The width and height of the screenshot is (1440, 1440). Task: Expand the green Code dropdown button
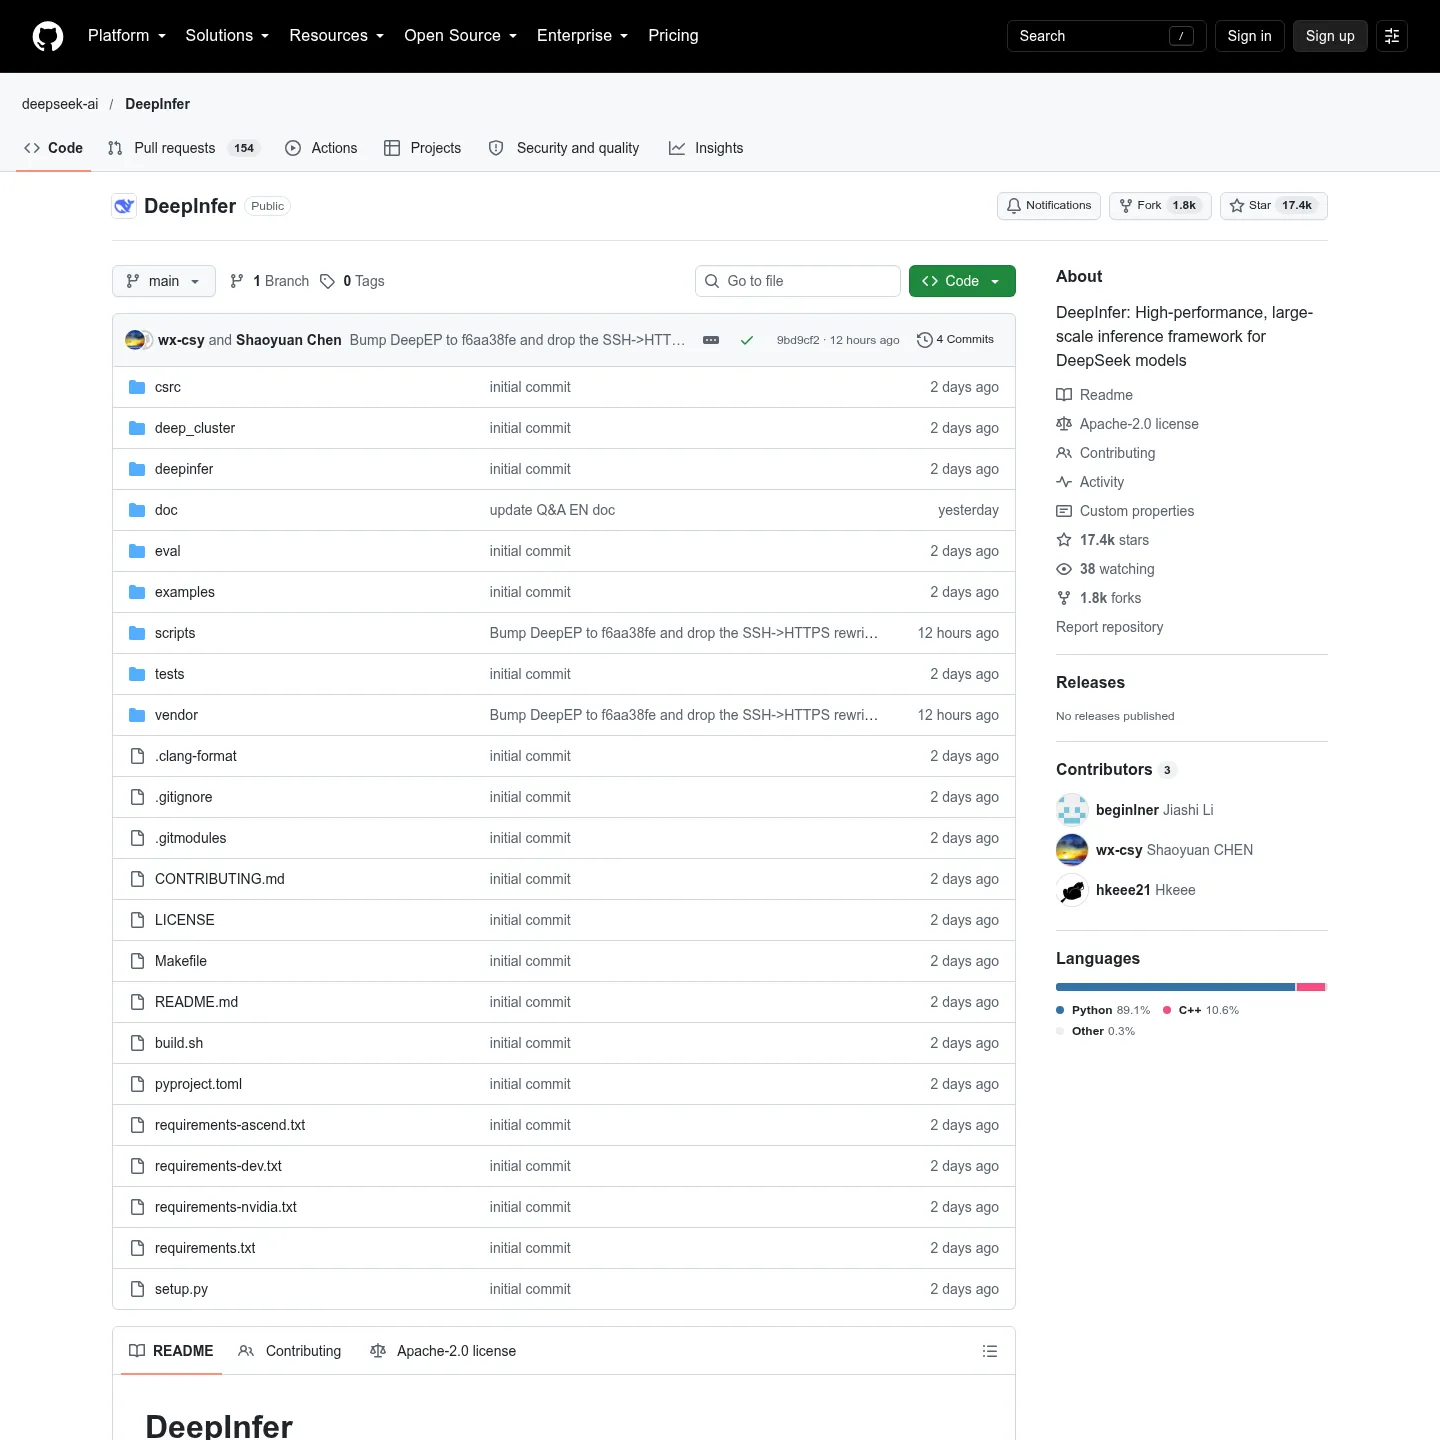tap(962, 281)
